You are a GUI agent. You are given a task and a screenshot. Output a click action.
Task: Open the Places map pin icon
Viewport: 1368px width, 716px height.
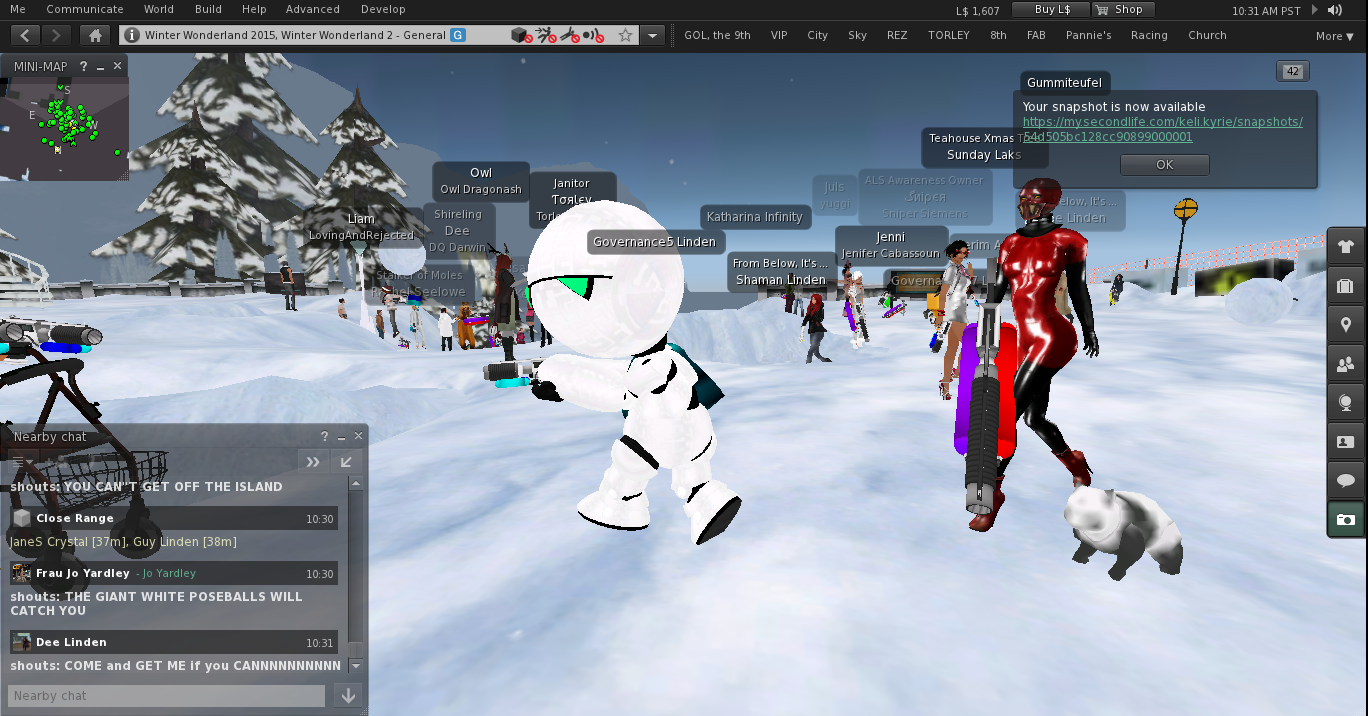[x=1345, y=325]
